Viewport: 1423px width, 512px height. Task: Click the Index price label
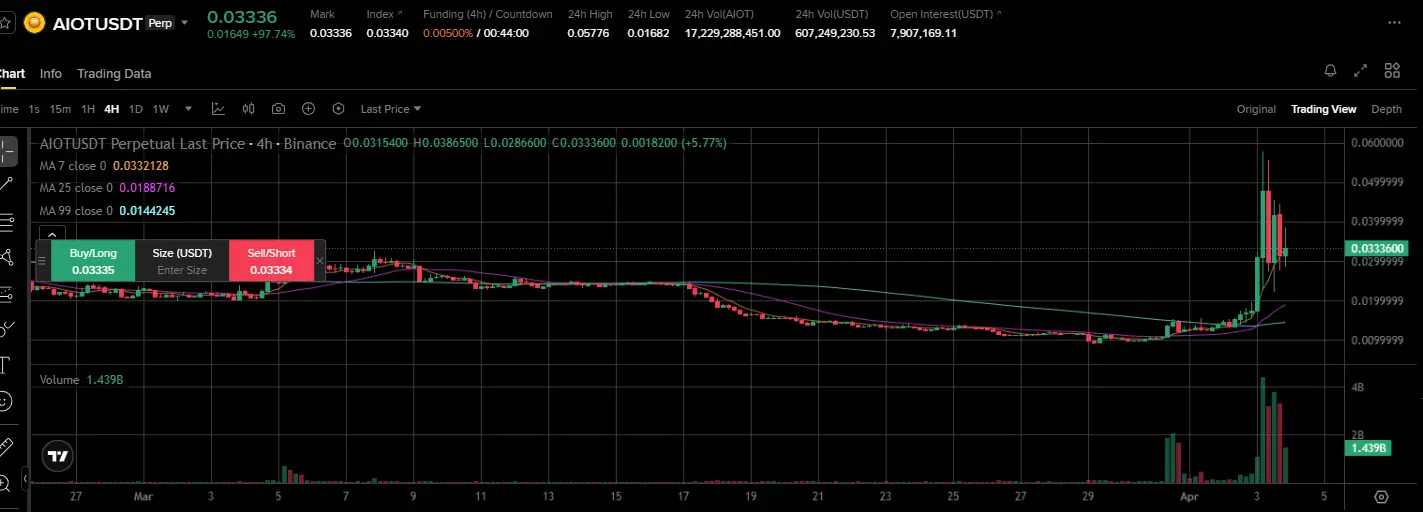[x=380, y=14]
